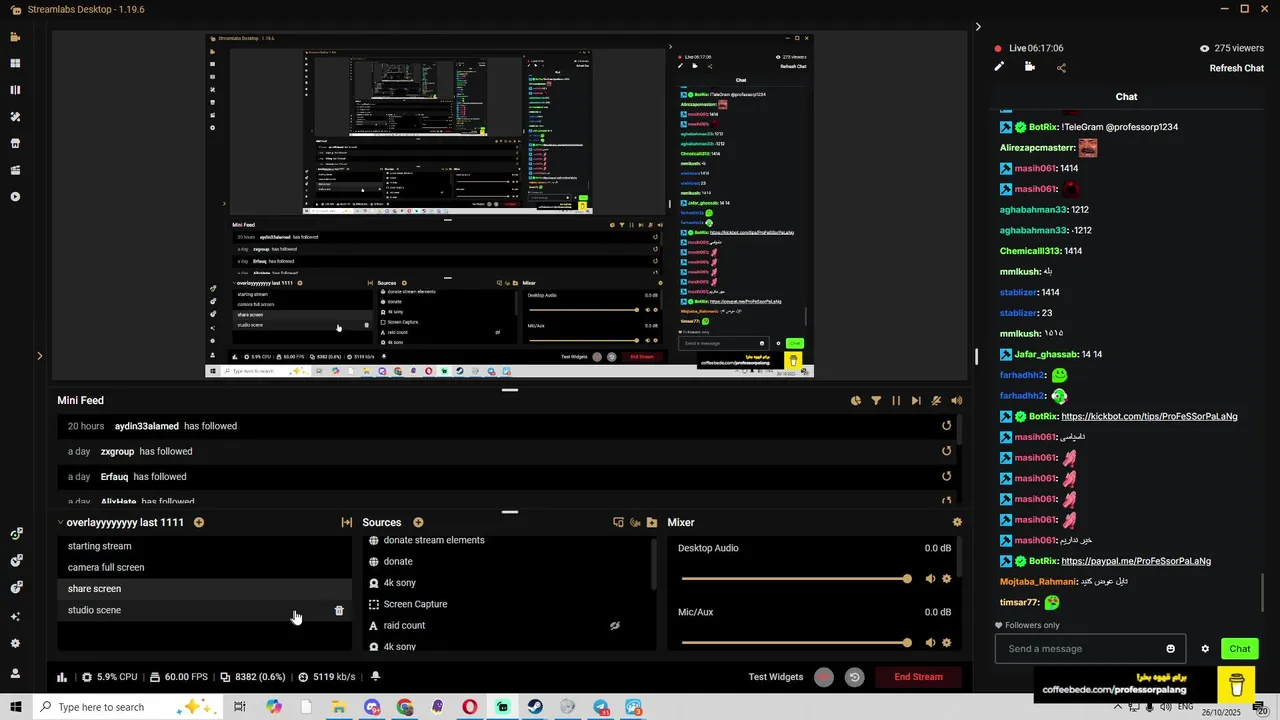The width and height of the screenshot is (1280, 720).
Task: Click the Test Widgets button
Action: tap(776, 677)
